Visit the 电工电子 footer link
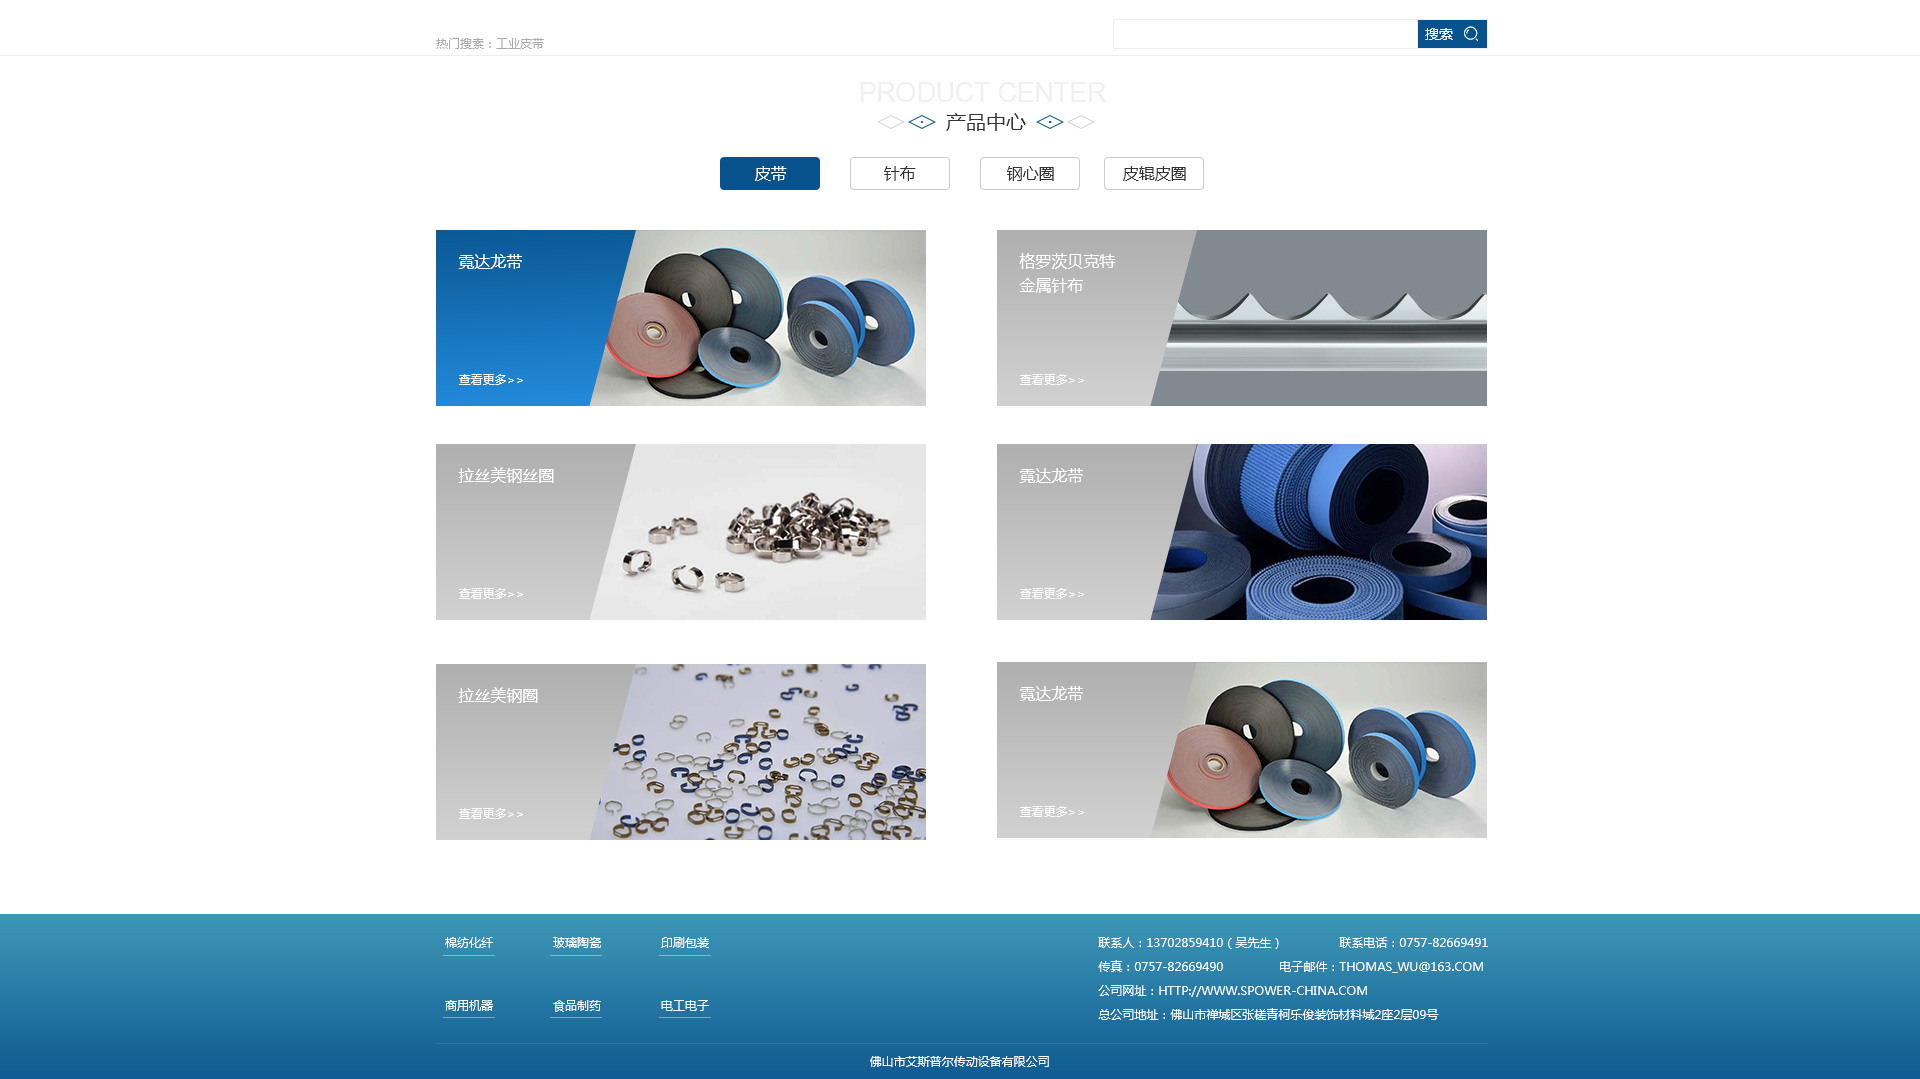This screenshot has width=1920, height=1079. click(x=684, y=1006)
